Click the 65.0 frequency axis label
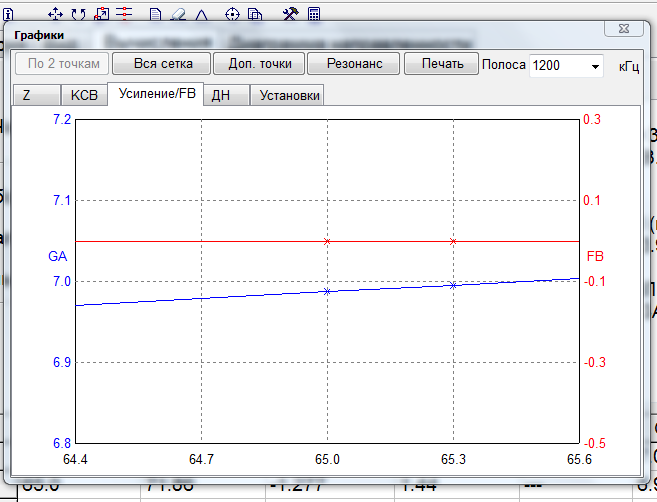Image resolution: width=657 pixels, height=502 pixels. [327, 459]
